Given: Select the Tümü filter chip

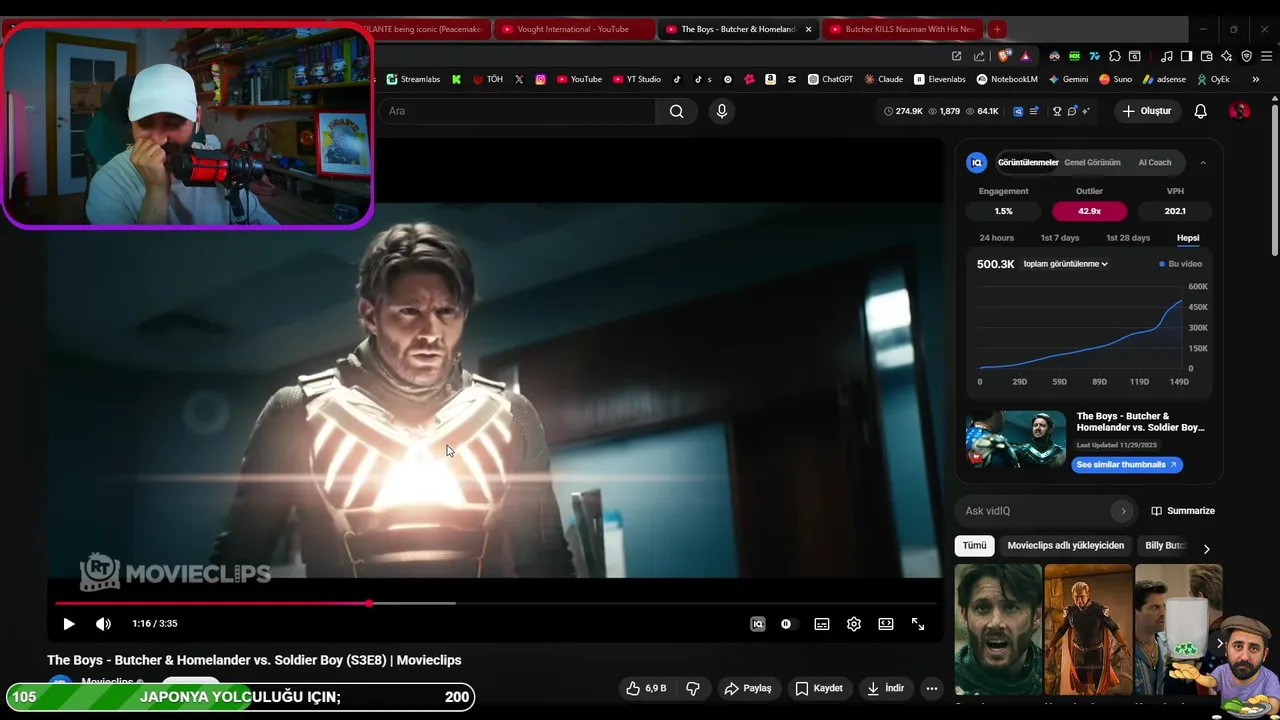Looking at the screenshot, I should (974, 546).
